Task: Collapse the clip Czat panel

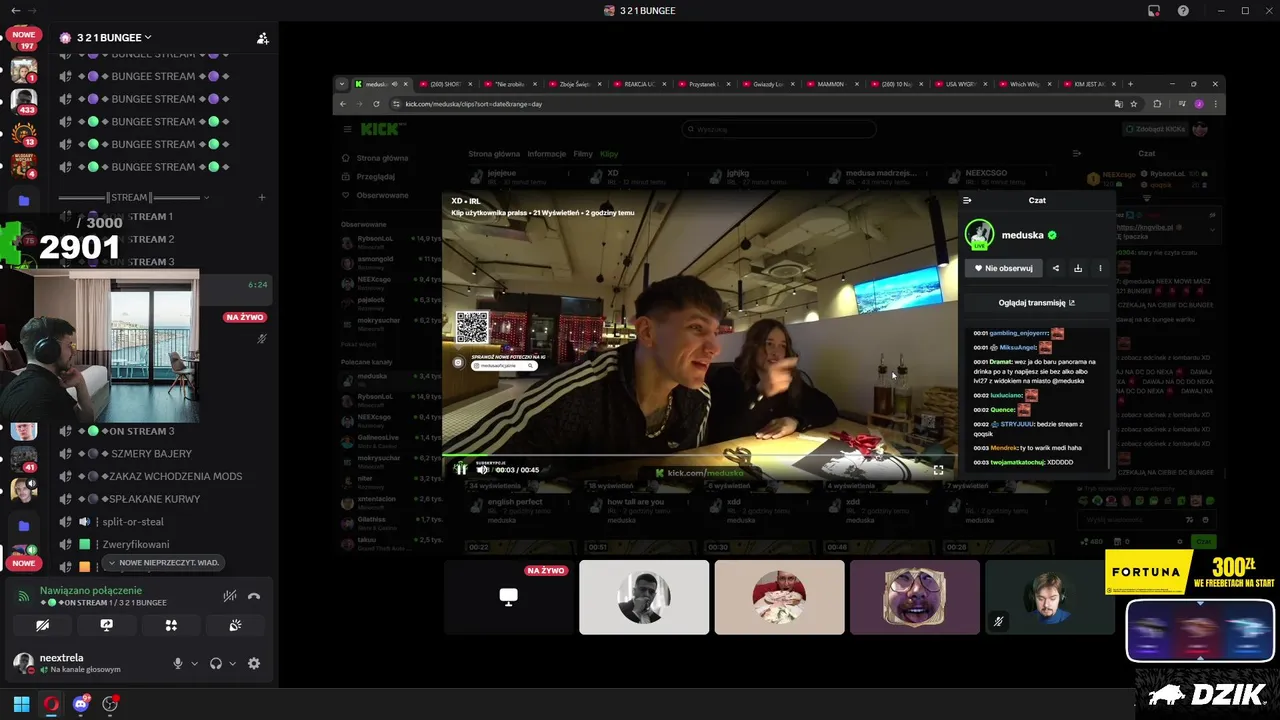Action: click(x=967, y=200)
